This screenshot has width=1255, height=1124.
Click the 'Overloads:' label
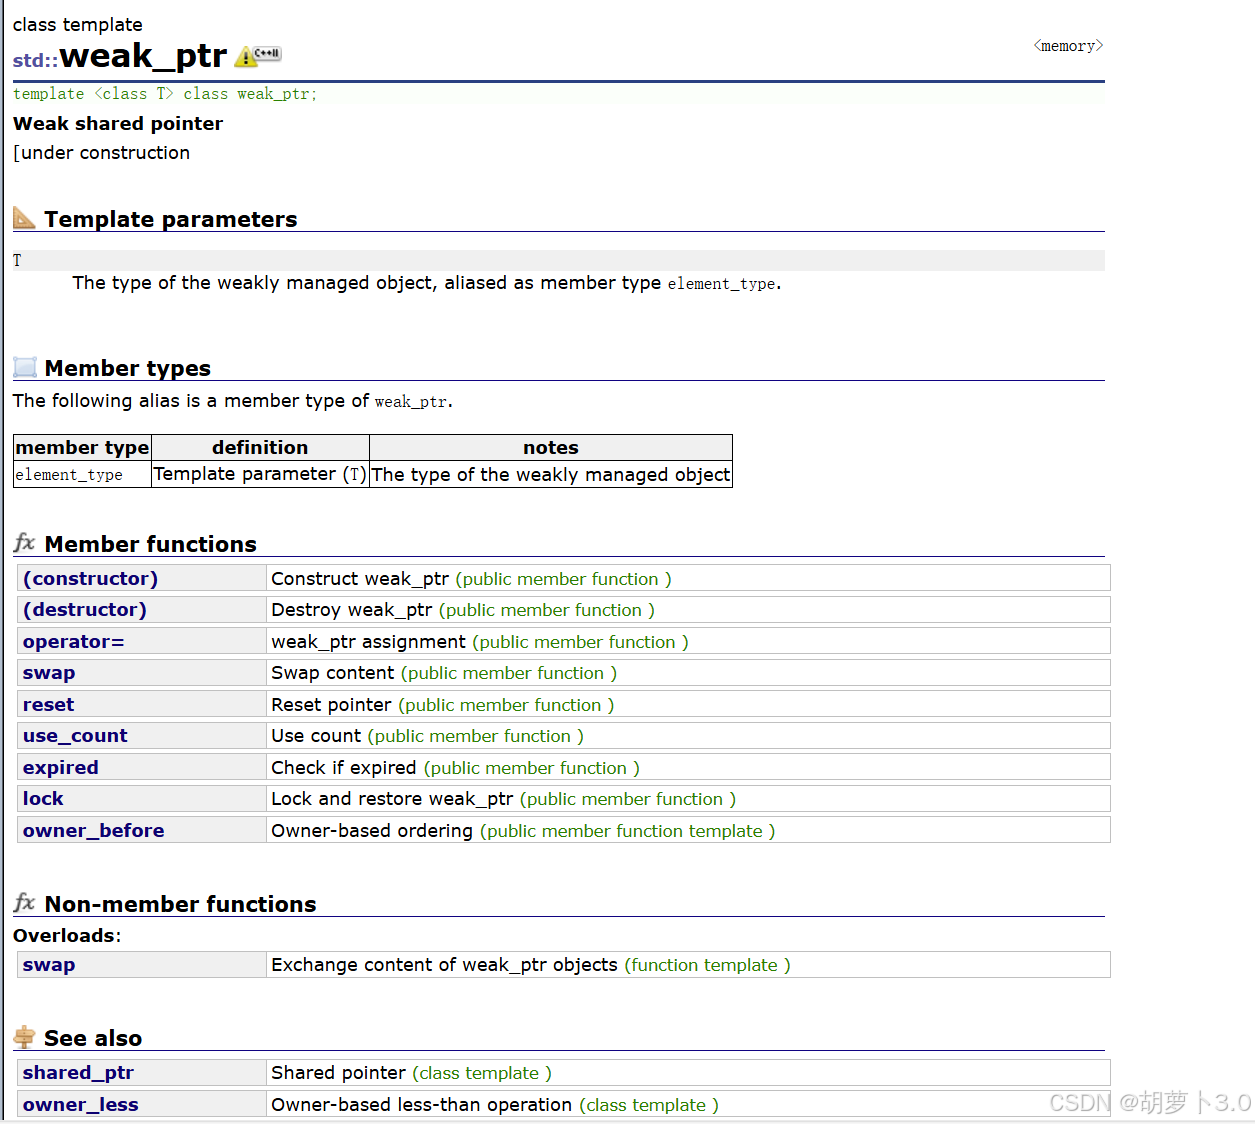coord(67,935)
